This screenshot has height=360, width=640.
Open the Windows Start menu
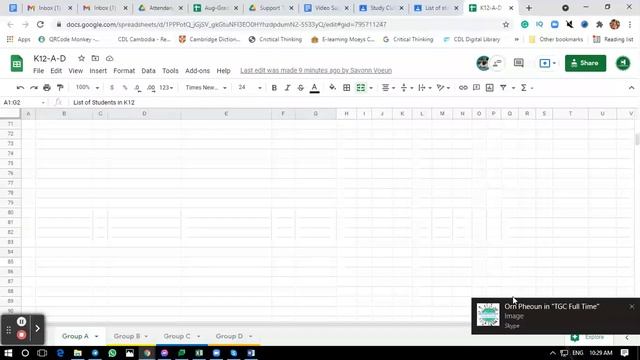(8, 353)
